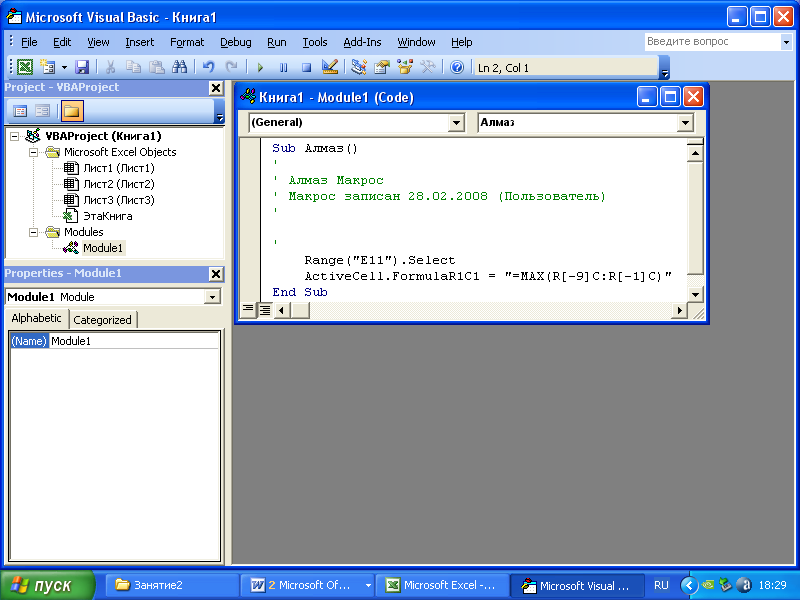
Task: Open the Debug menu
Action: tap(236, 42)
